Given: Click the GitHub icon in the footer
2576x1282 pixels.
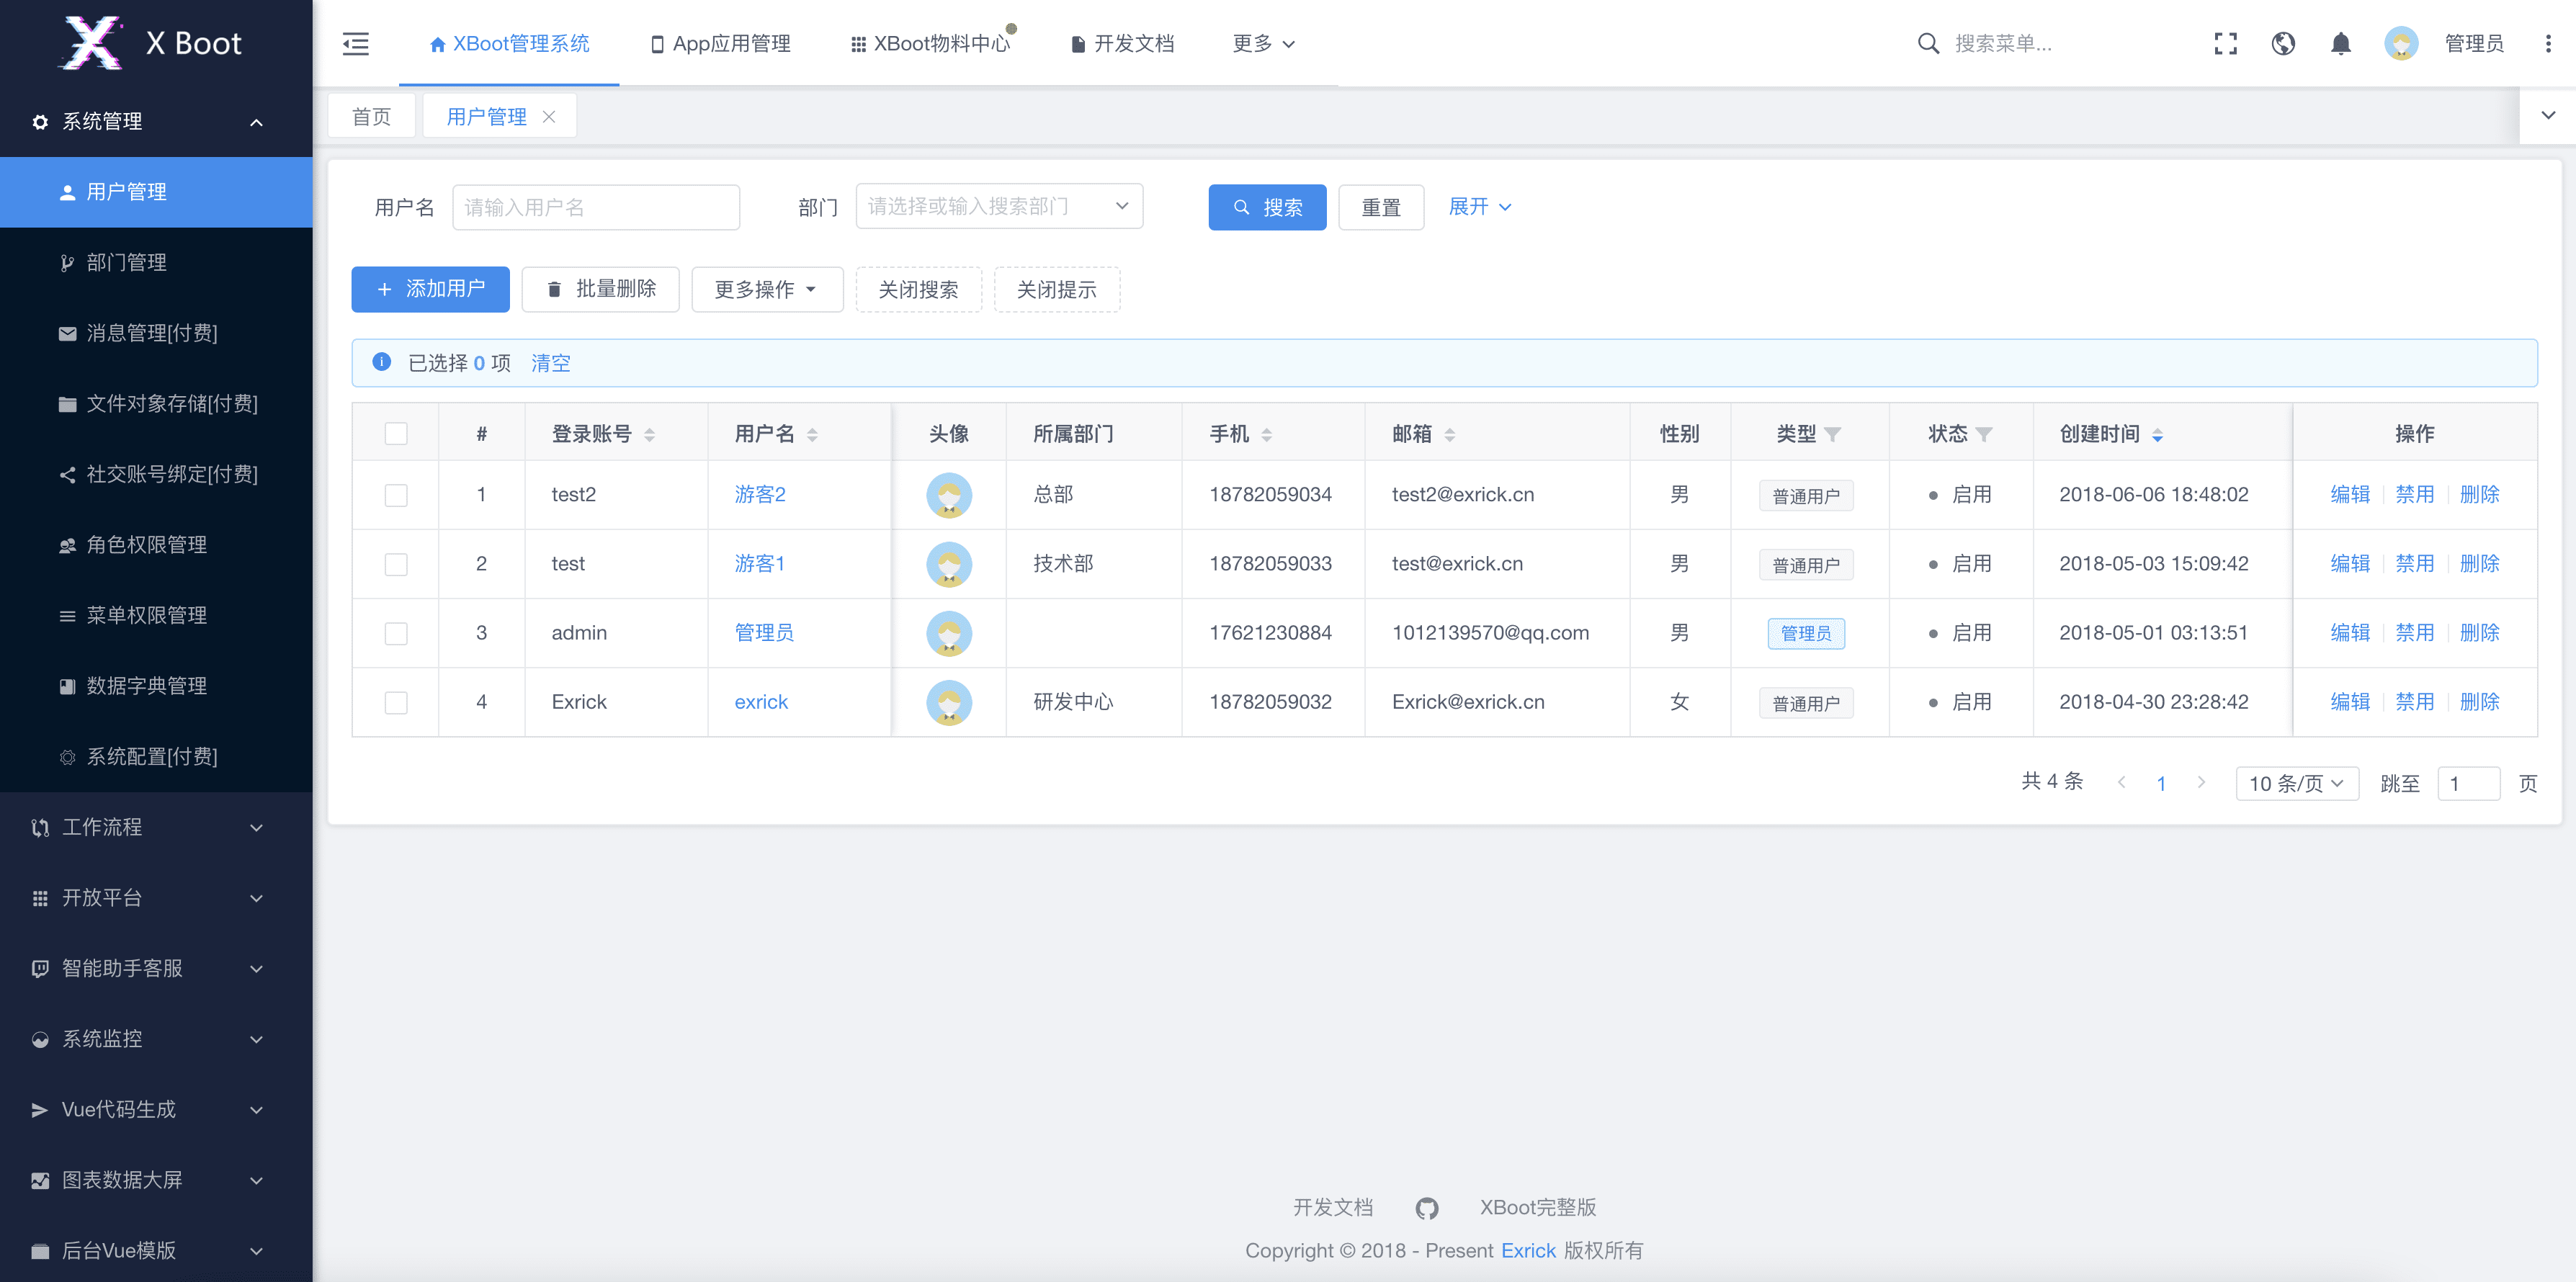Looking at the screenshot, I should [x=1427, y=1208].
